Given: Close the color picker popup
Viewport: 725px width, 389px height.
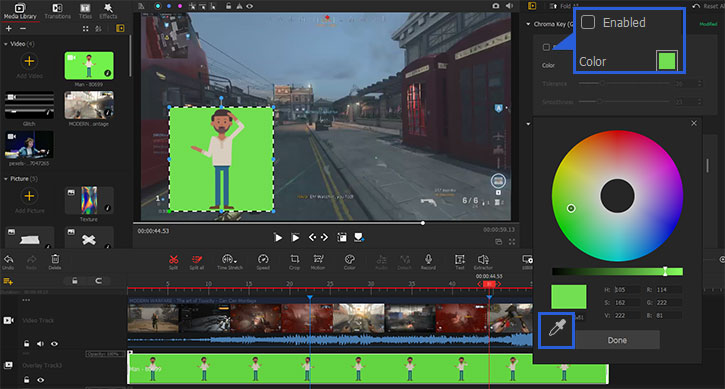Looking at the screenshot, I should tap(694, 123).
